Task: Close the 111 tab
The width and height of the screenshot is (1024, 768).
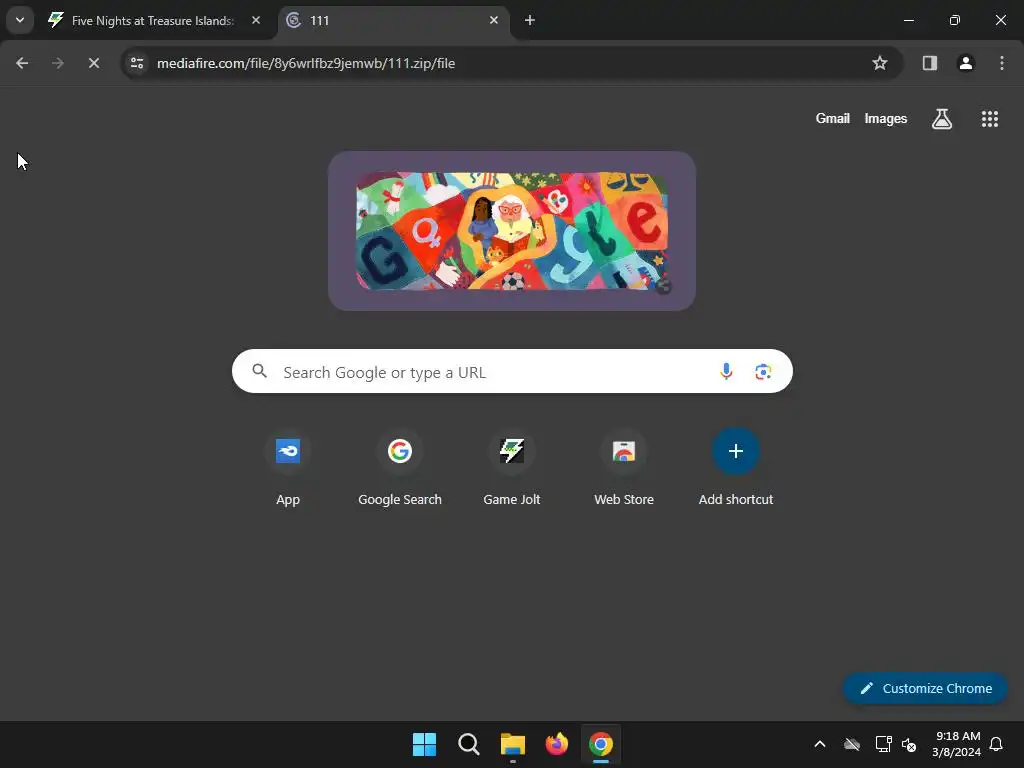Action: [494, 20]
